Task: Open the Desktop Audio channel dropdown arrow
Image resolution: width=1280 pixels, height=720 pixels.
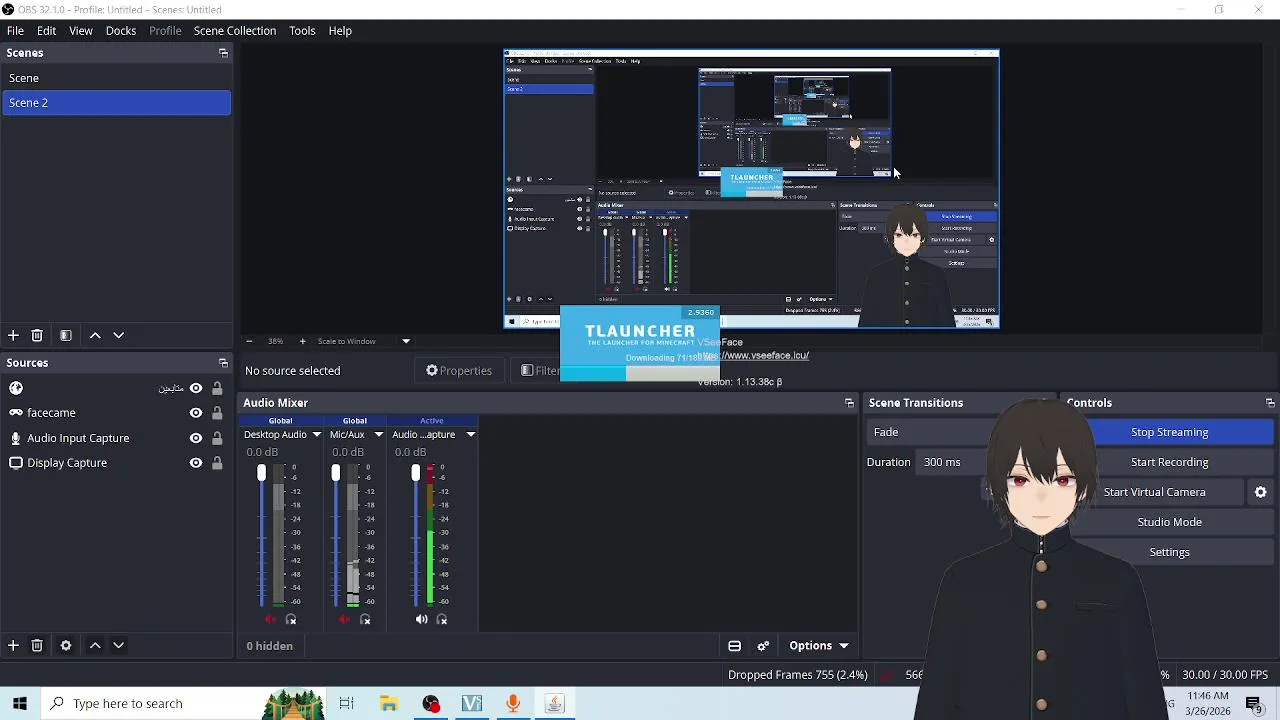Action: 316,435
